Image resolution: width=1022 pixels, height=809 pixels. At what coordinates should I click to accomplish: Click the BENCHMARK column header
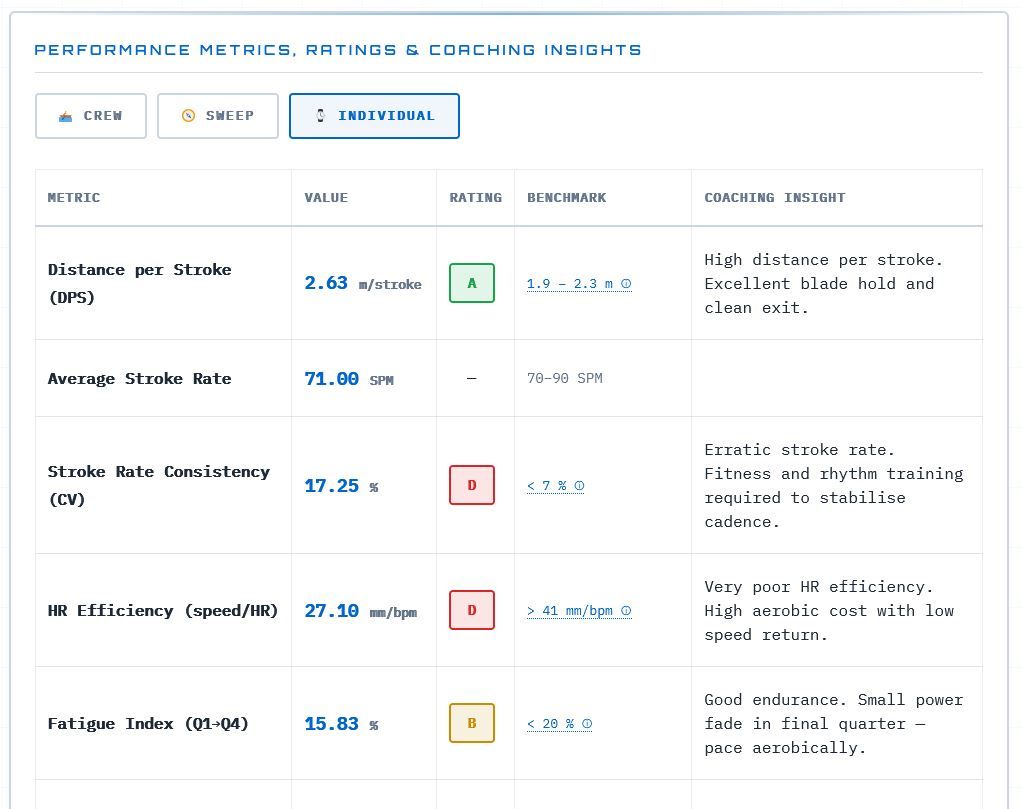pyautogui.click(x=566, y=198)
